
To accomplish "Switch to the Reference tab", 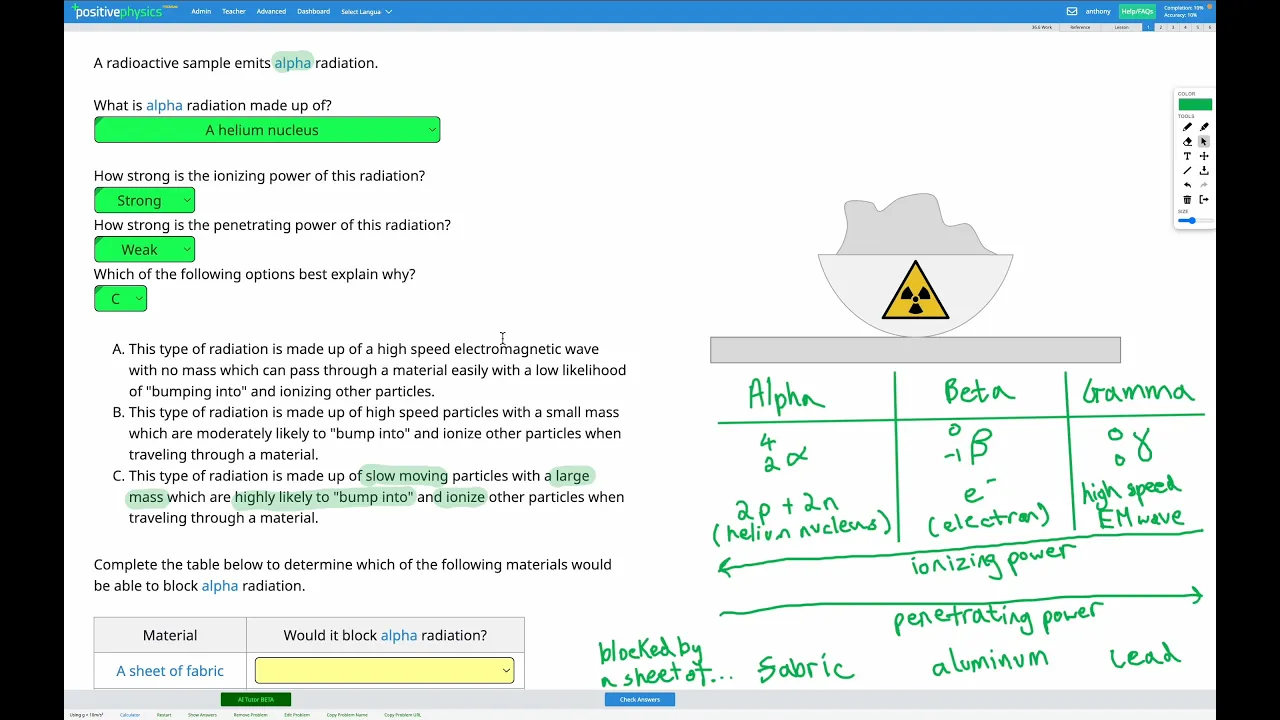I will tap(1080, 27).
